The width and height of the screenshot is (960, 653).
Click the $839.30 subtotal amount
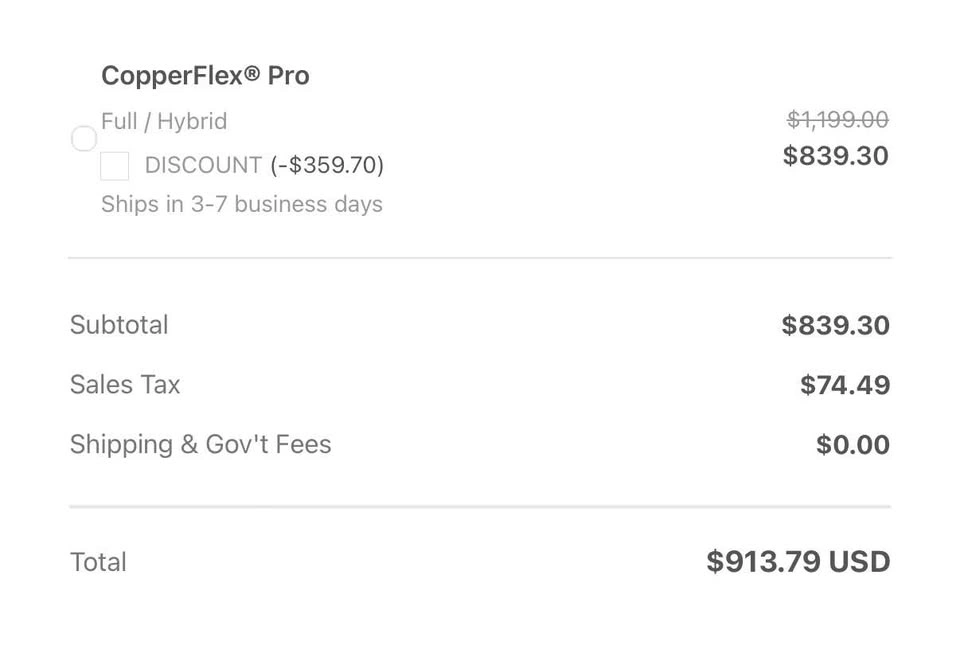click(835, 325)
